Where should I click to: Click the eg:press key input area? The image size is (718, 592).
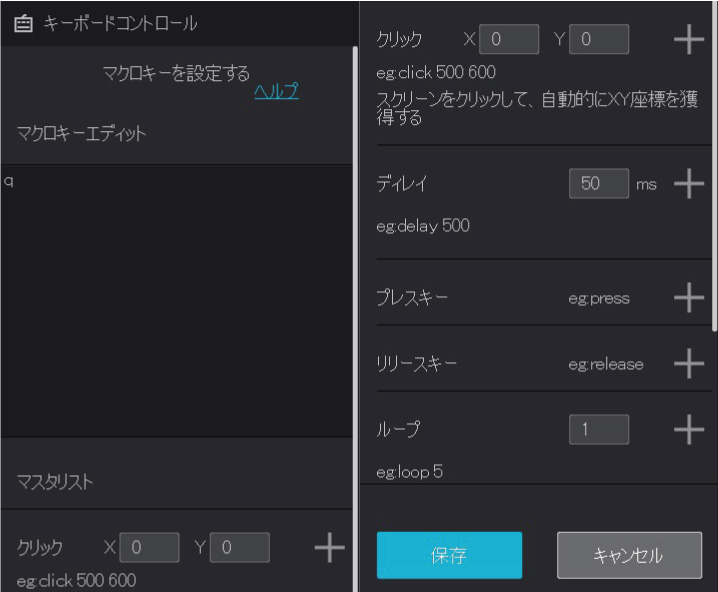tap(599, 298)
